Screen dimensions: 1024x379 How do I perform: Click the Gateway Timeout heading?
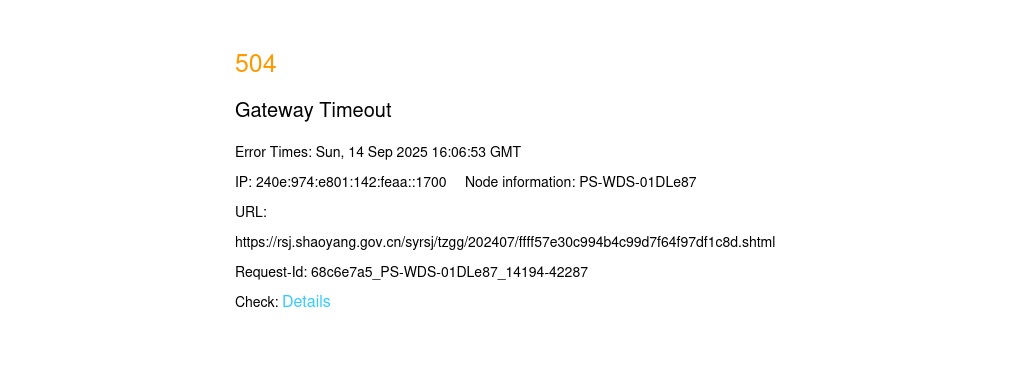pos(313,110)
